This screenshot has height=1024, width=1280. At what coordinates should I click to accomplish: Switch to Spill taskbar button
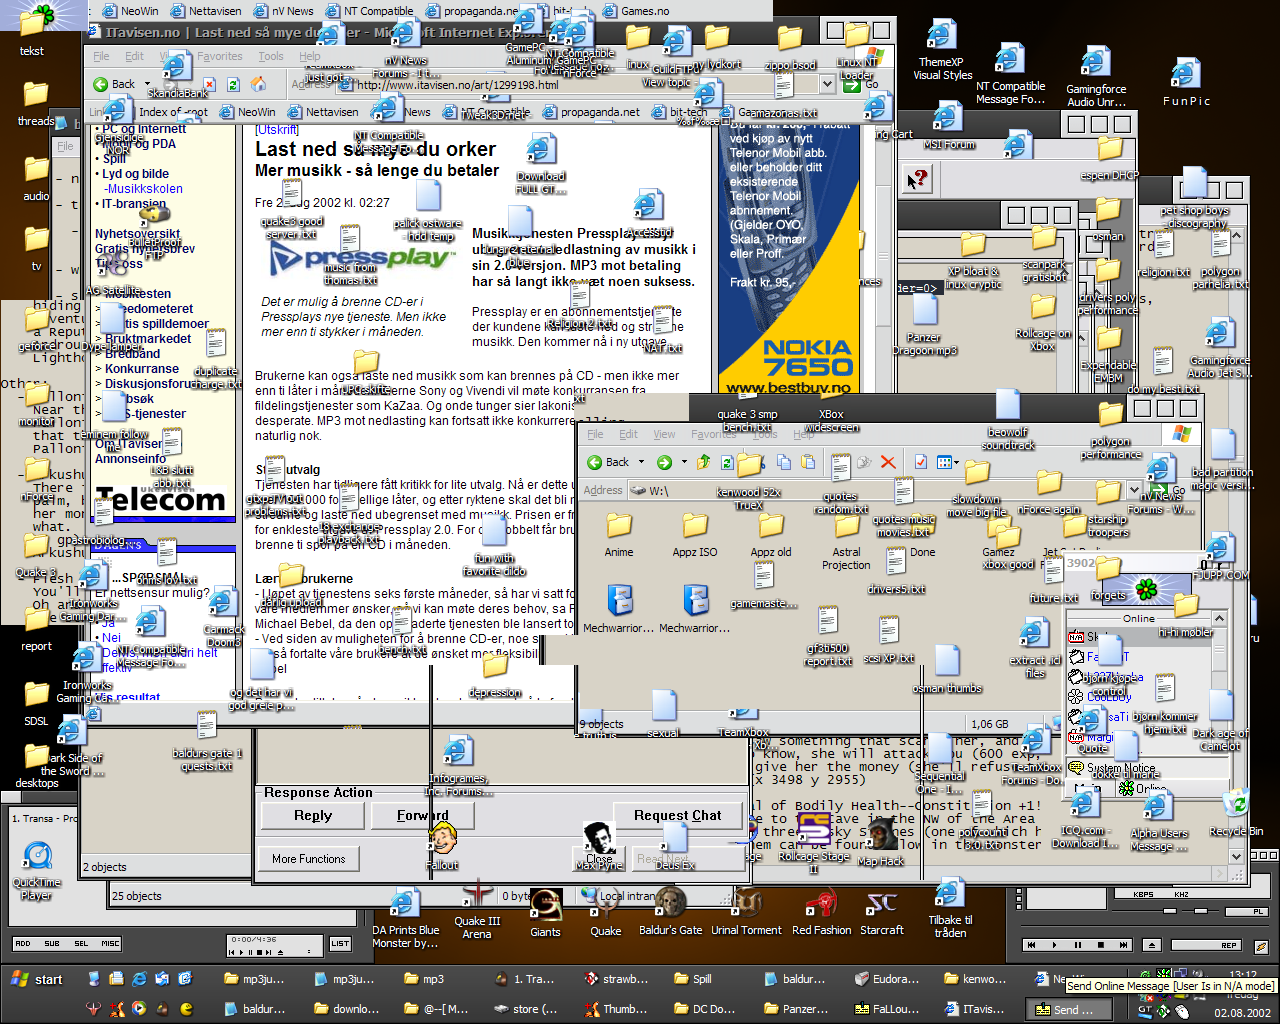(692, 979)
